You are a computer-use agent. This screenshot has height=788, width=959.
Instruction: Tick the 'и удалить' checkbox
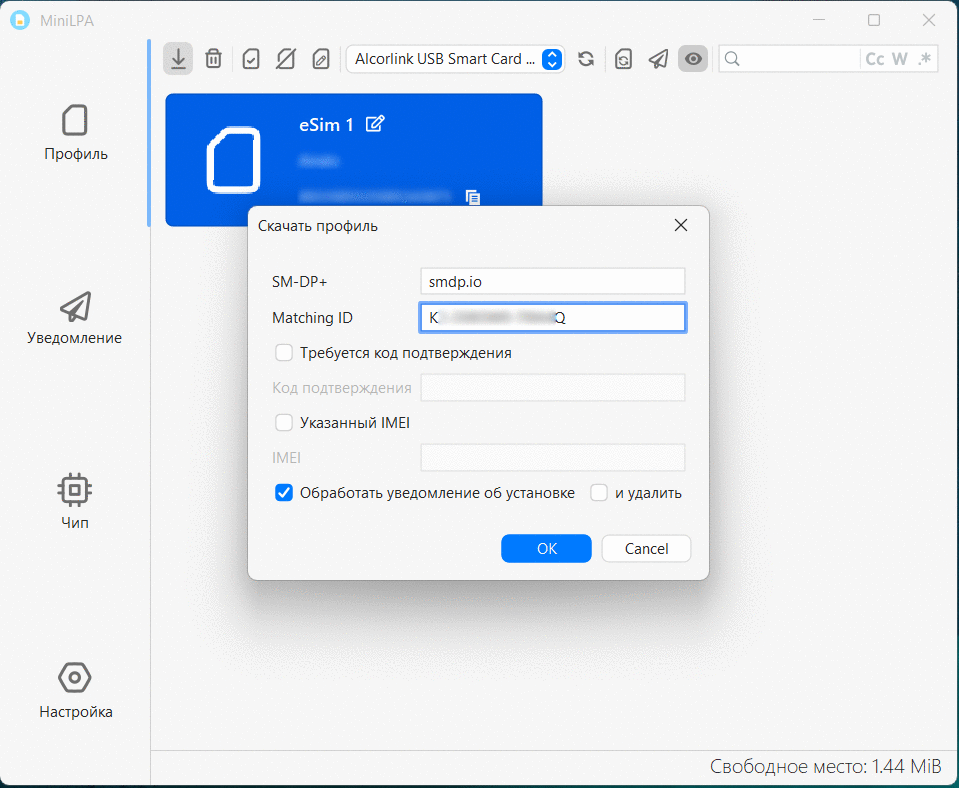[x=599, y=493]
